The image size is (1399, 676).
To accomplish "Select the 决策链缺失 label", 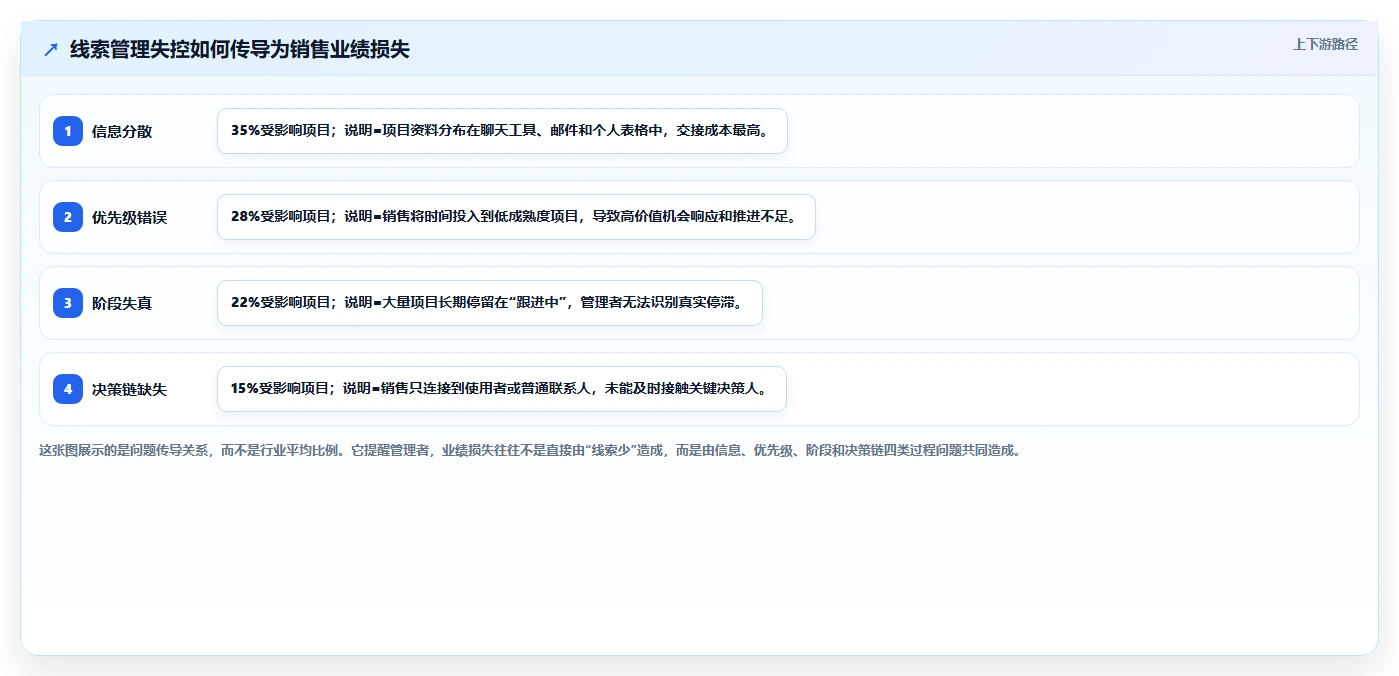I will (x=130, y=389).
